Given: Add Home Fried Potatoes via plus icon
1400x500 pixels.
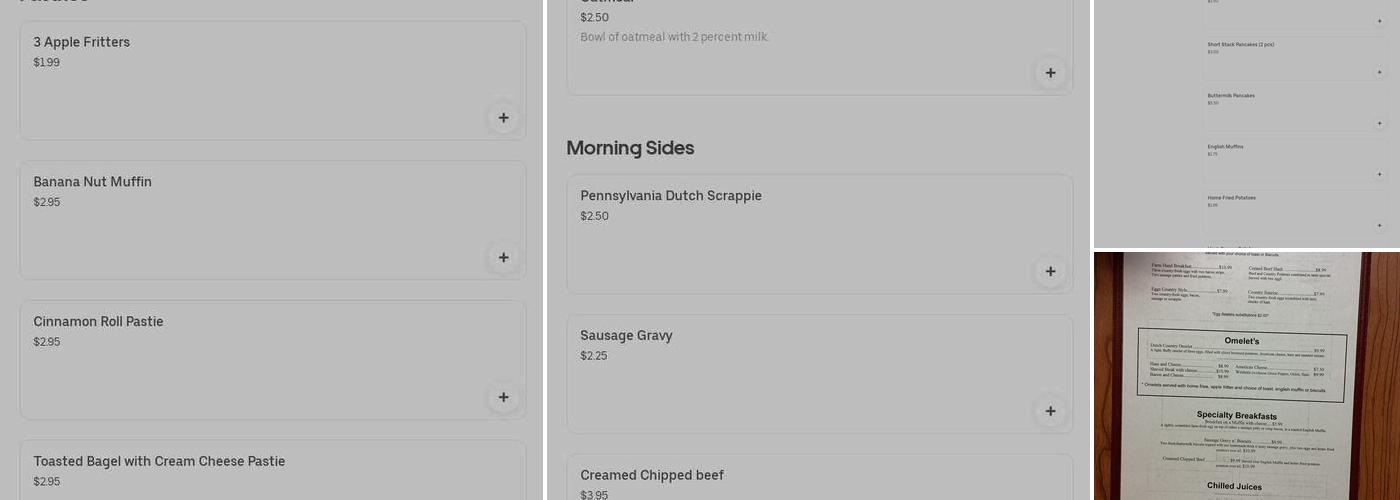Looking at the screenshot, I should pyautogui.click(x=1379, y=226).
